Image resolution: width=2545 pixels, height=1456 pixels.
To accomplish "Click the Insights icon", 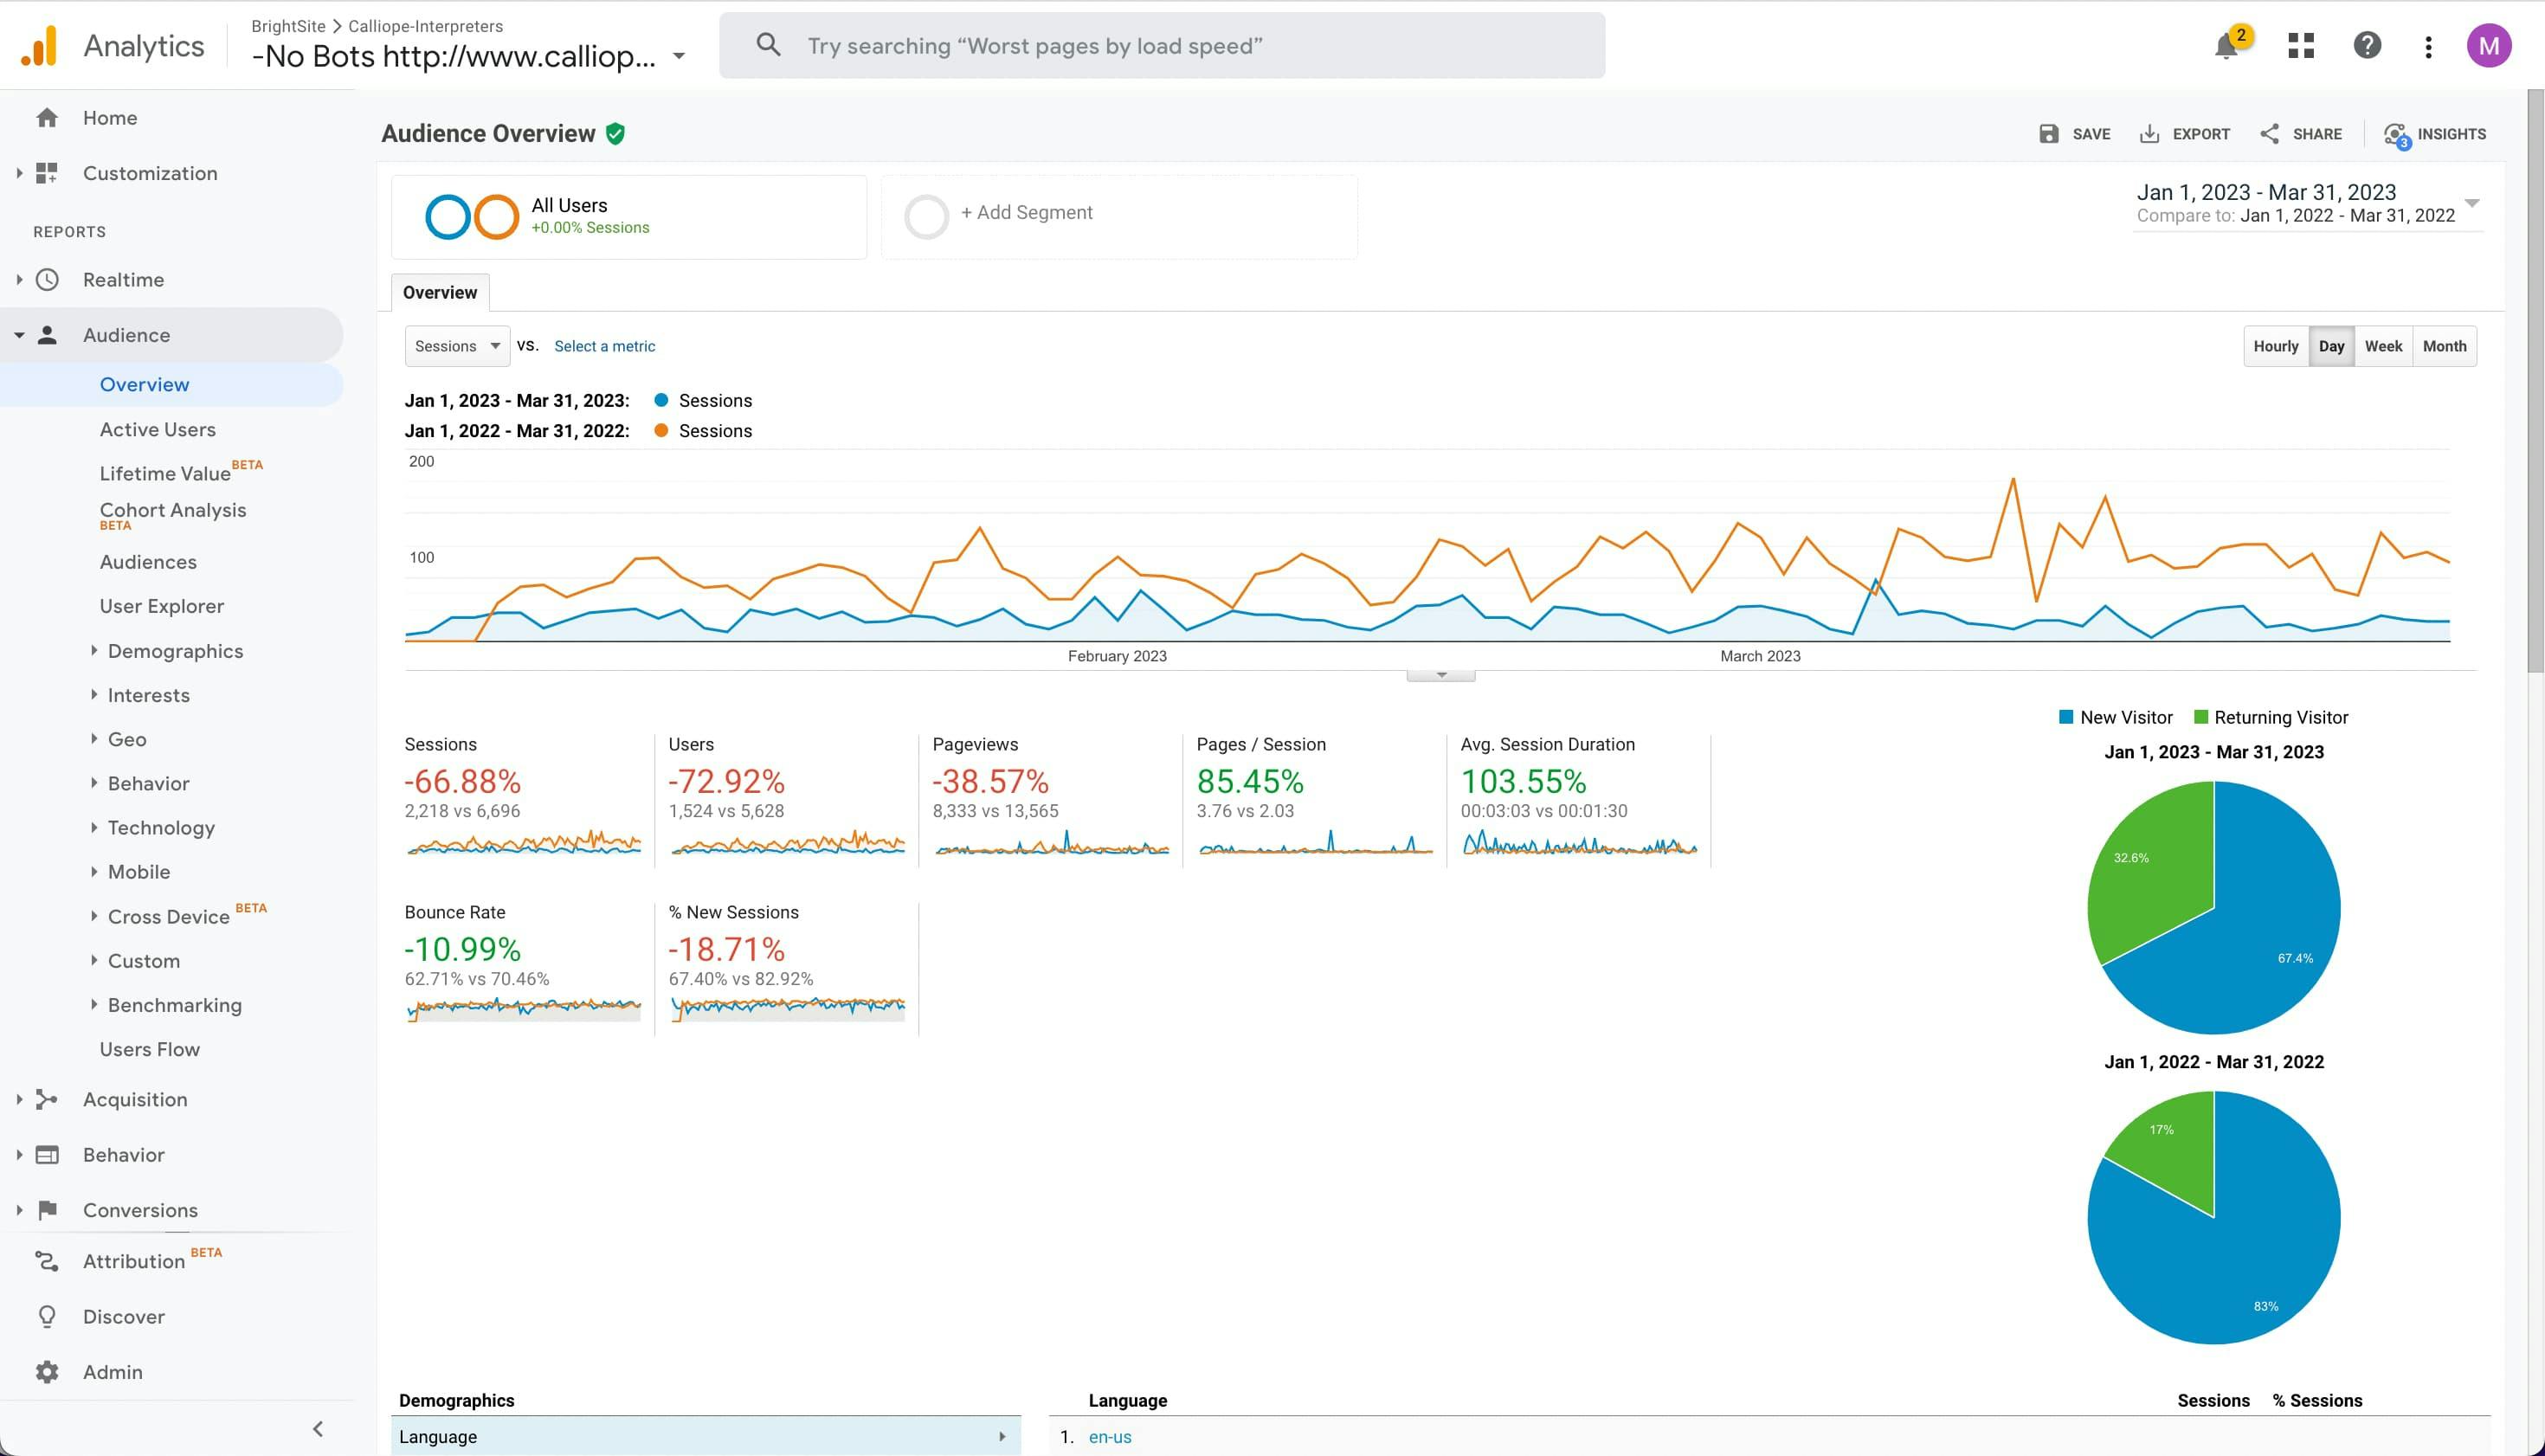I will (x=2396, y=134).
